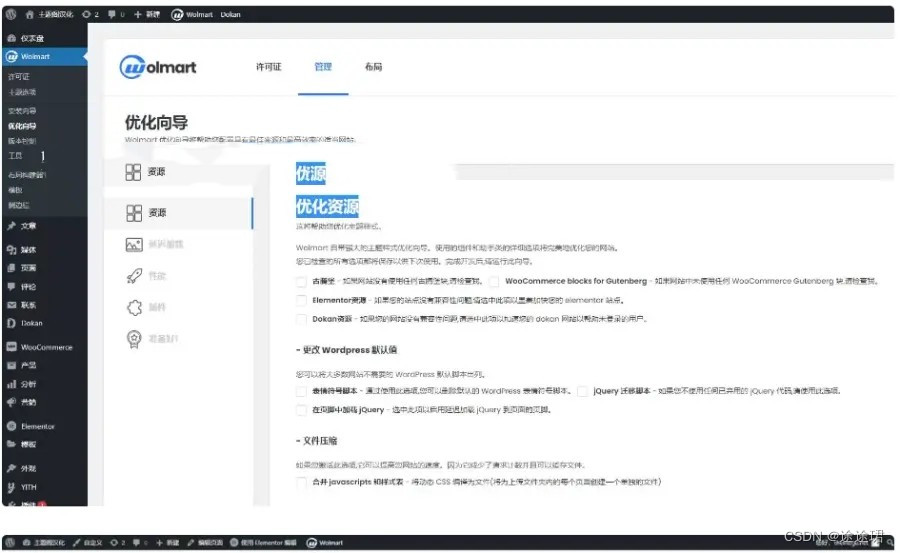Open the updates counter showing 2 in top bar
The image size is (900, 553).
[90, 14]
